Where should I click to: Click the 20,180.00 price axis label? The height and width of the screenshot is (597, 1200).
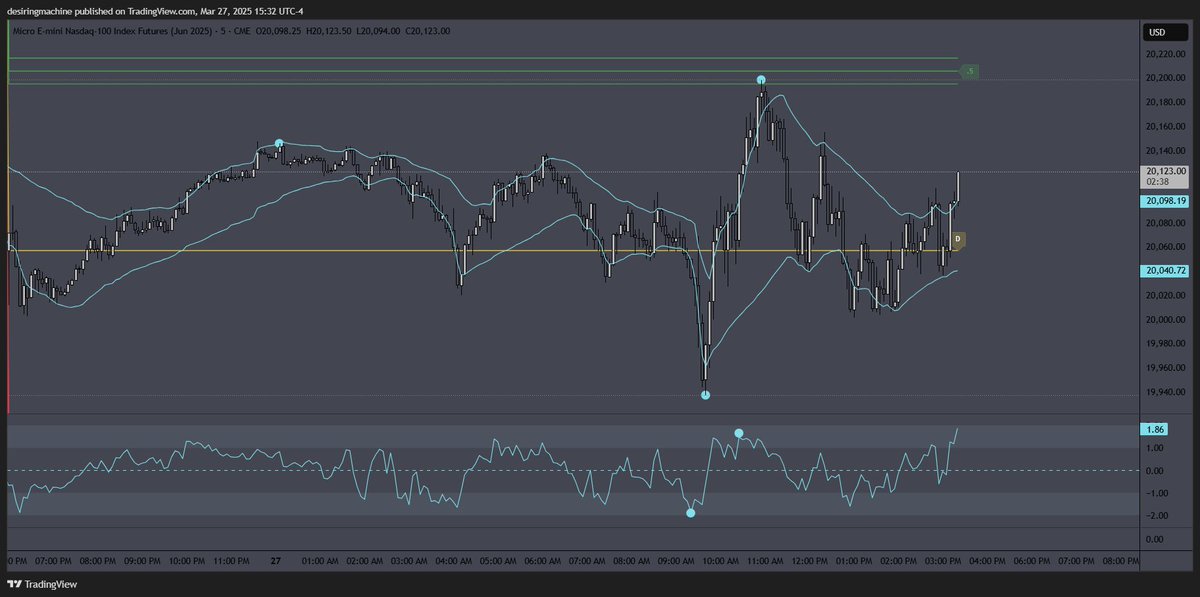[x=1167, y=102]
